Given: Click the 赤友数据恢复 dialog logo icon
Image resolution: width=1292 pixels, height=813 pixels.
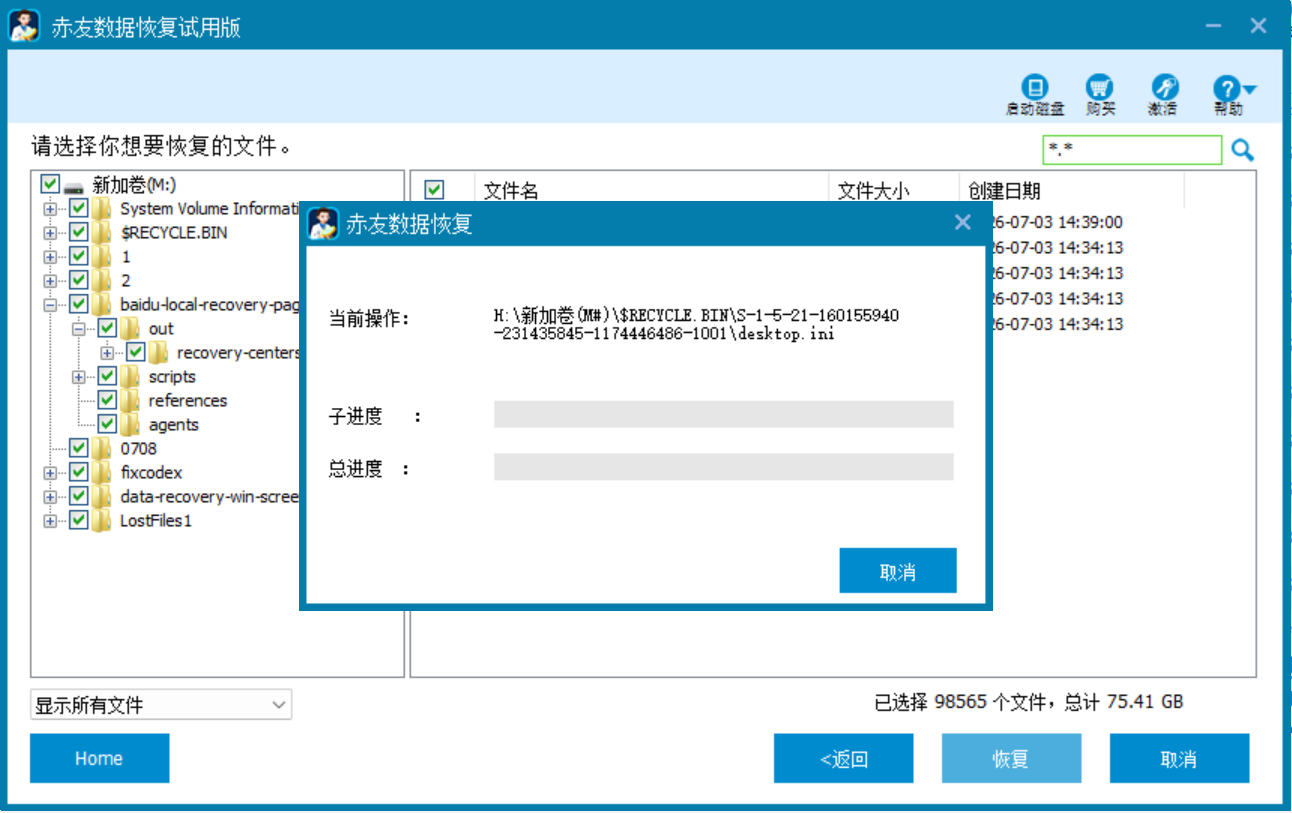Looking at the screenshot, I should click(x=322, y=223).
